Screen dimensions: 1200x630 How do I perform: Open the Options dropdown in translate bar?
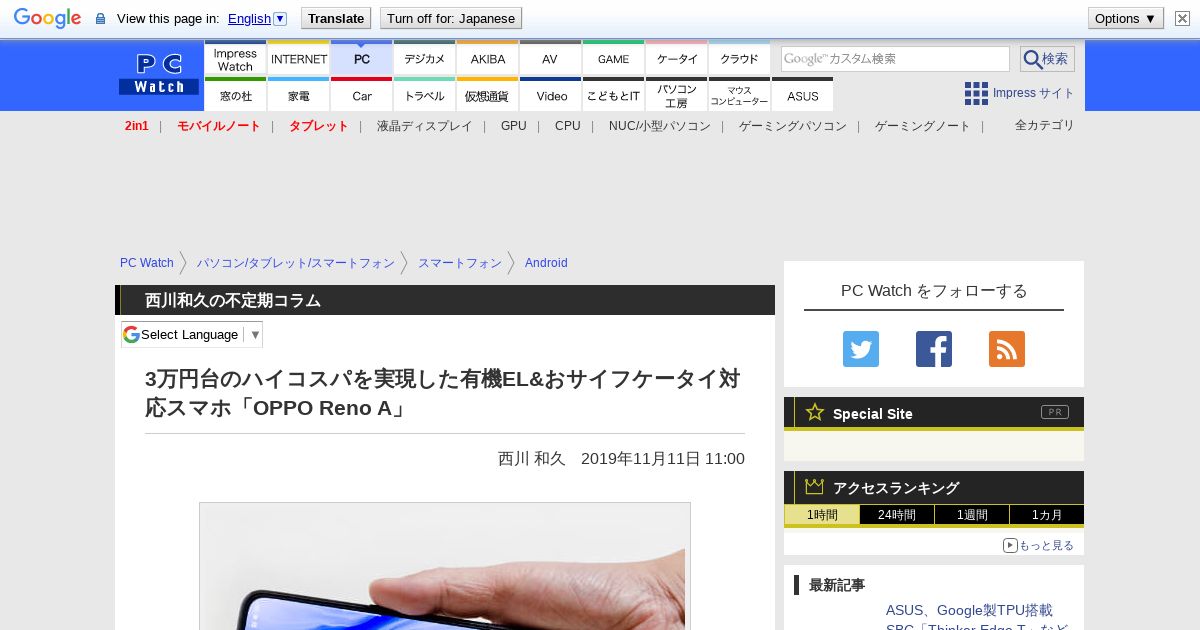(x=1126, y=18)
